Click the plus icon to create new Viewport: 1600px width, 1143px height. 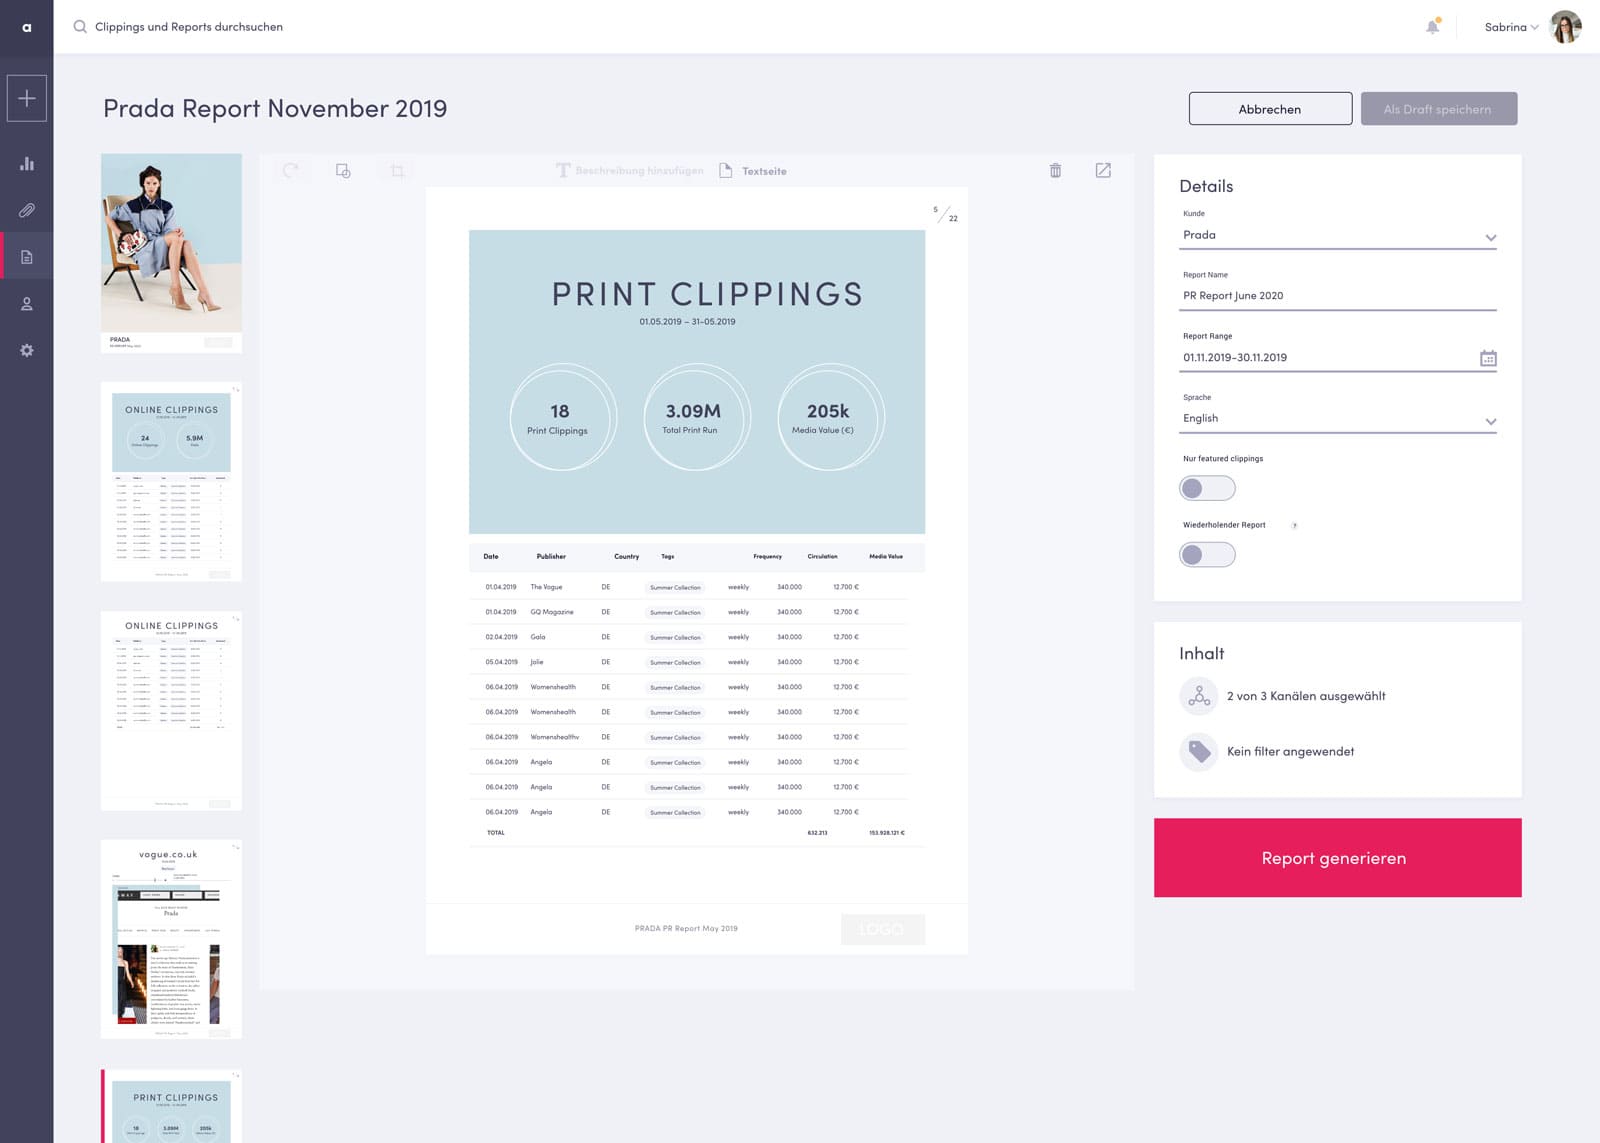click(27, 98)
